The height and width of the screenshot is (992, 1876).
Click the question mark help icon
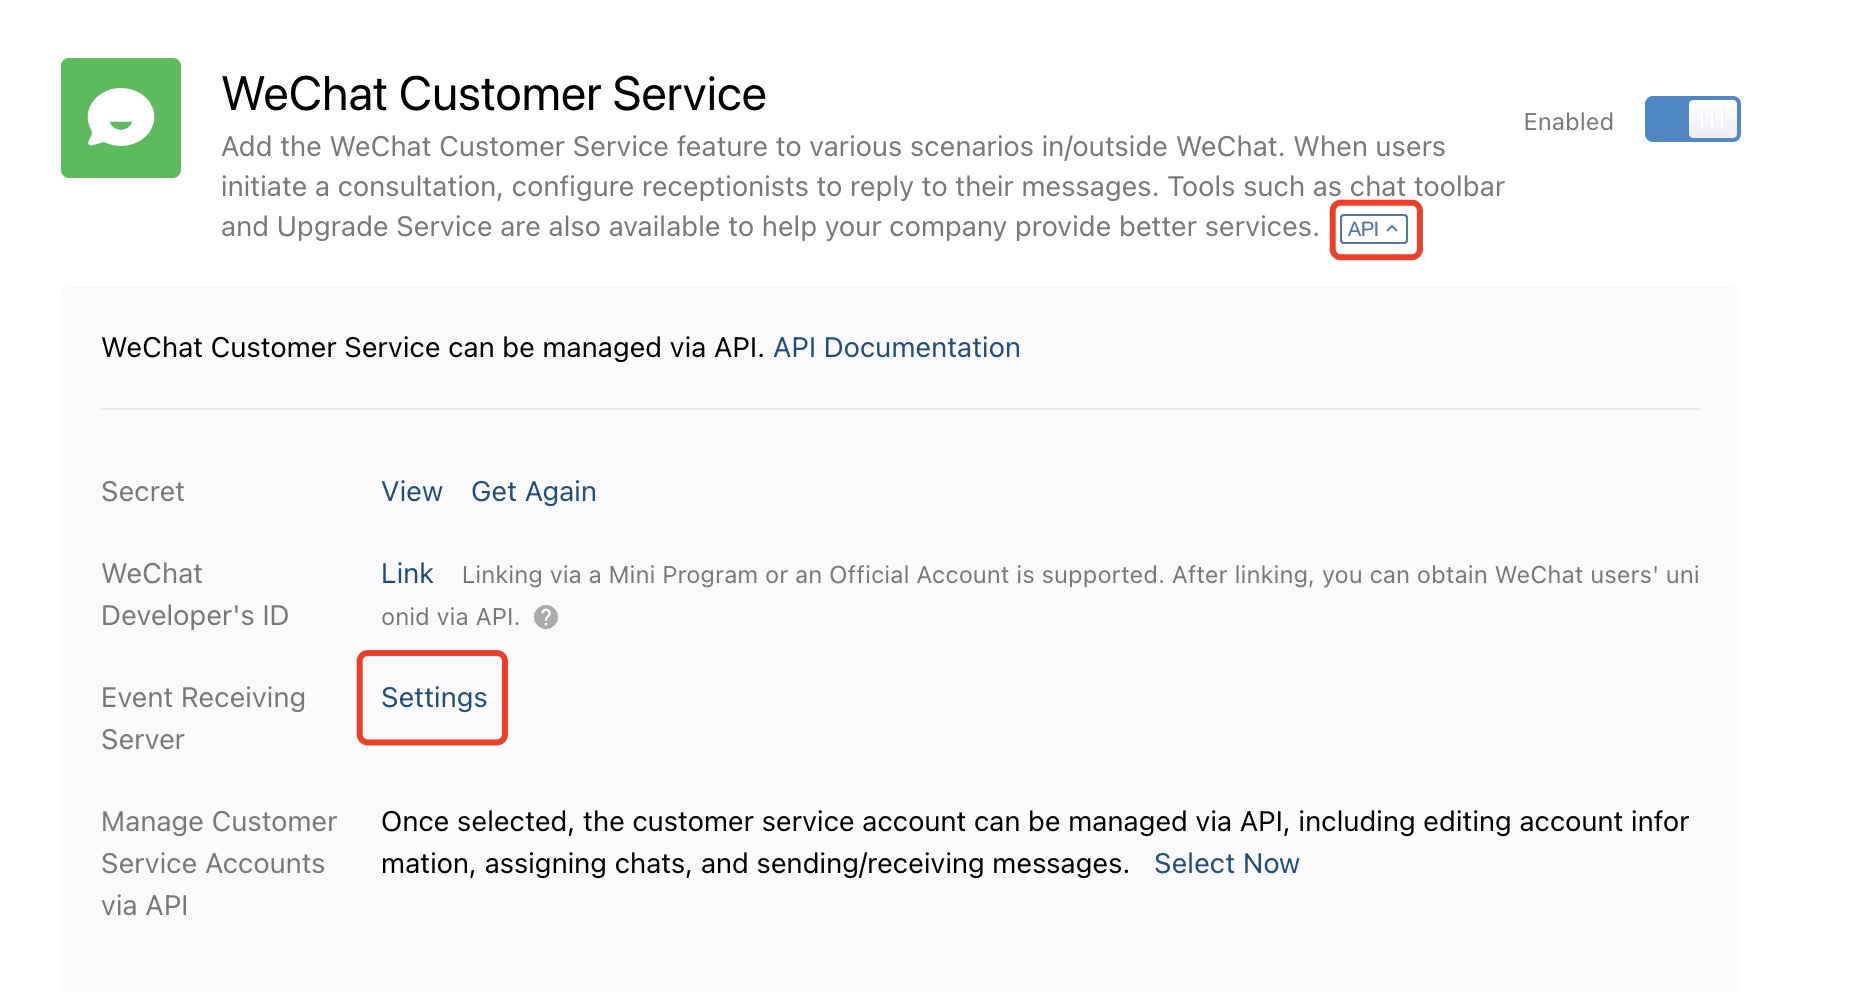tap(546, 617)
